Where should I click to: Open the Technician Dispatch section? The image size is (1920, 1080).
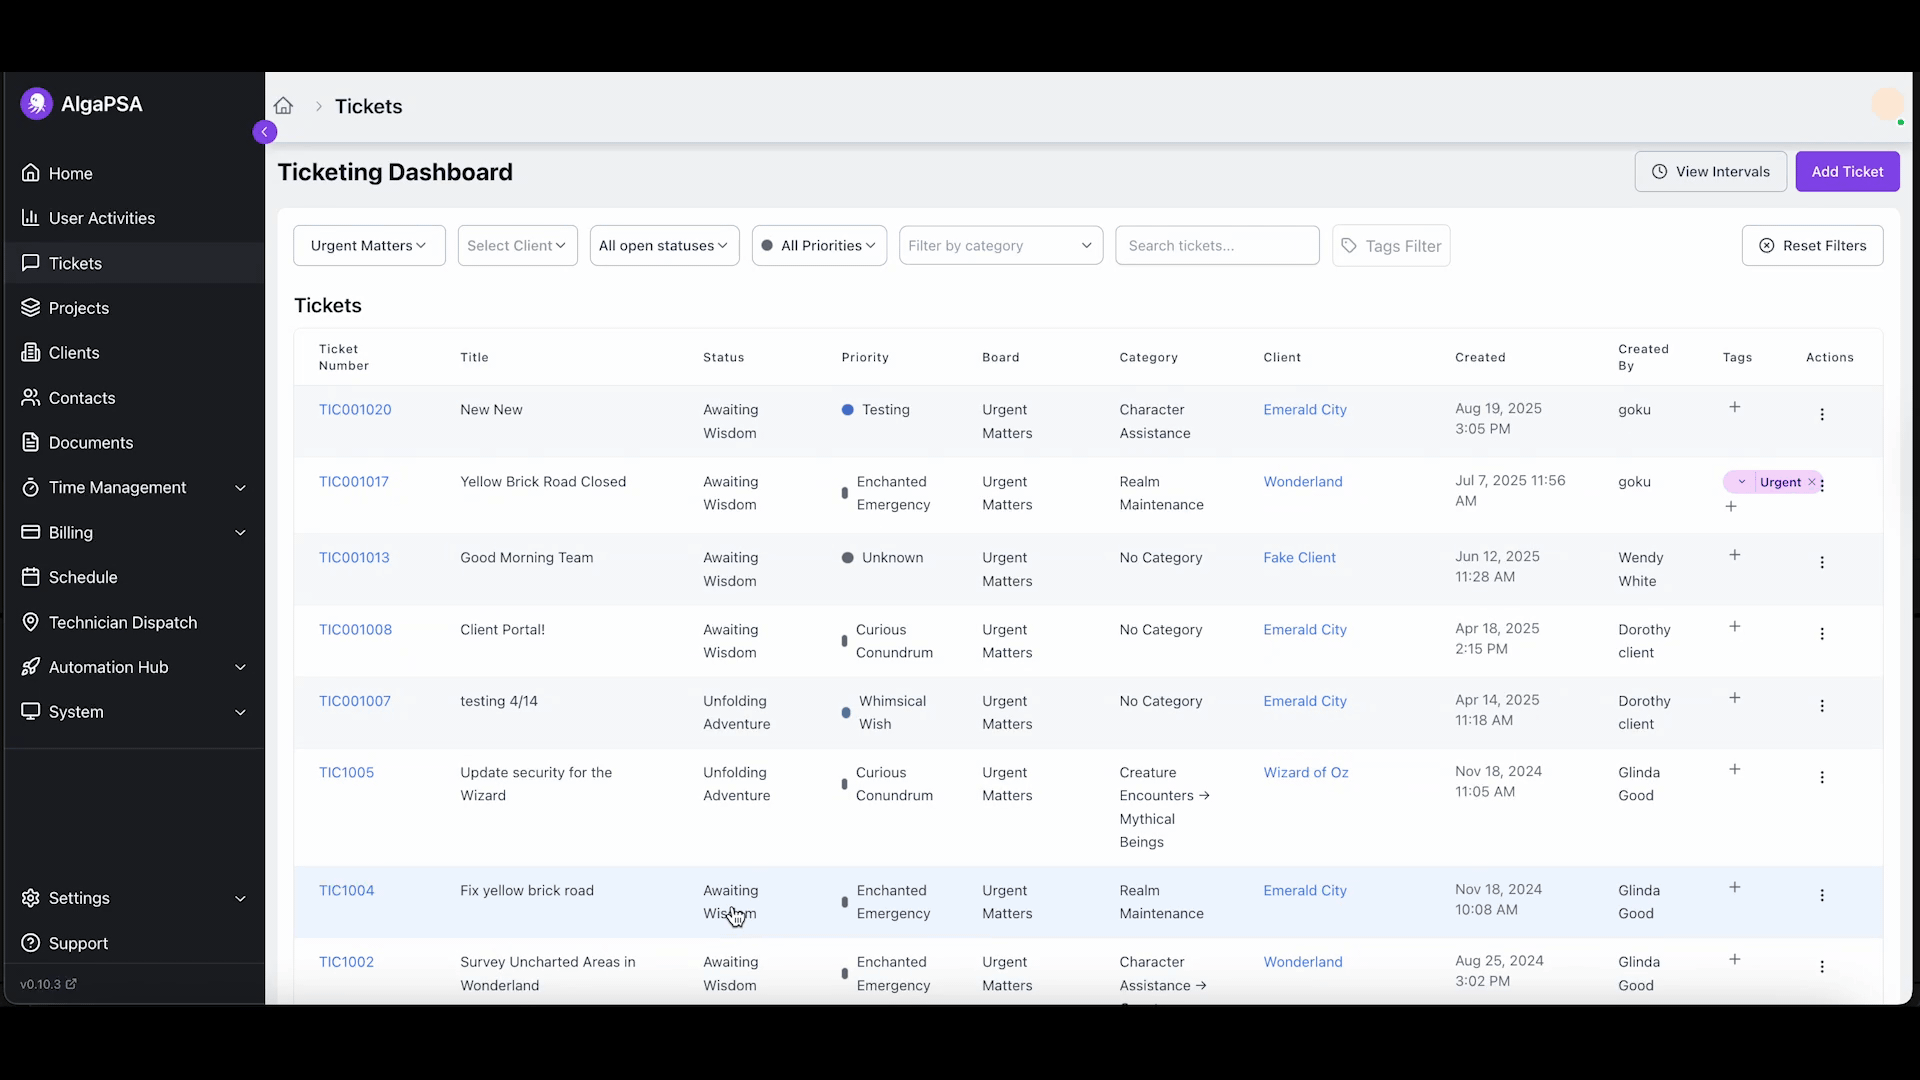(122, 622)
